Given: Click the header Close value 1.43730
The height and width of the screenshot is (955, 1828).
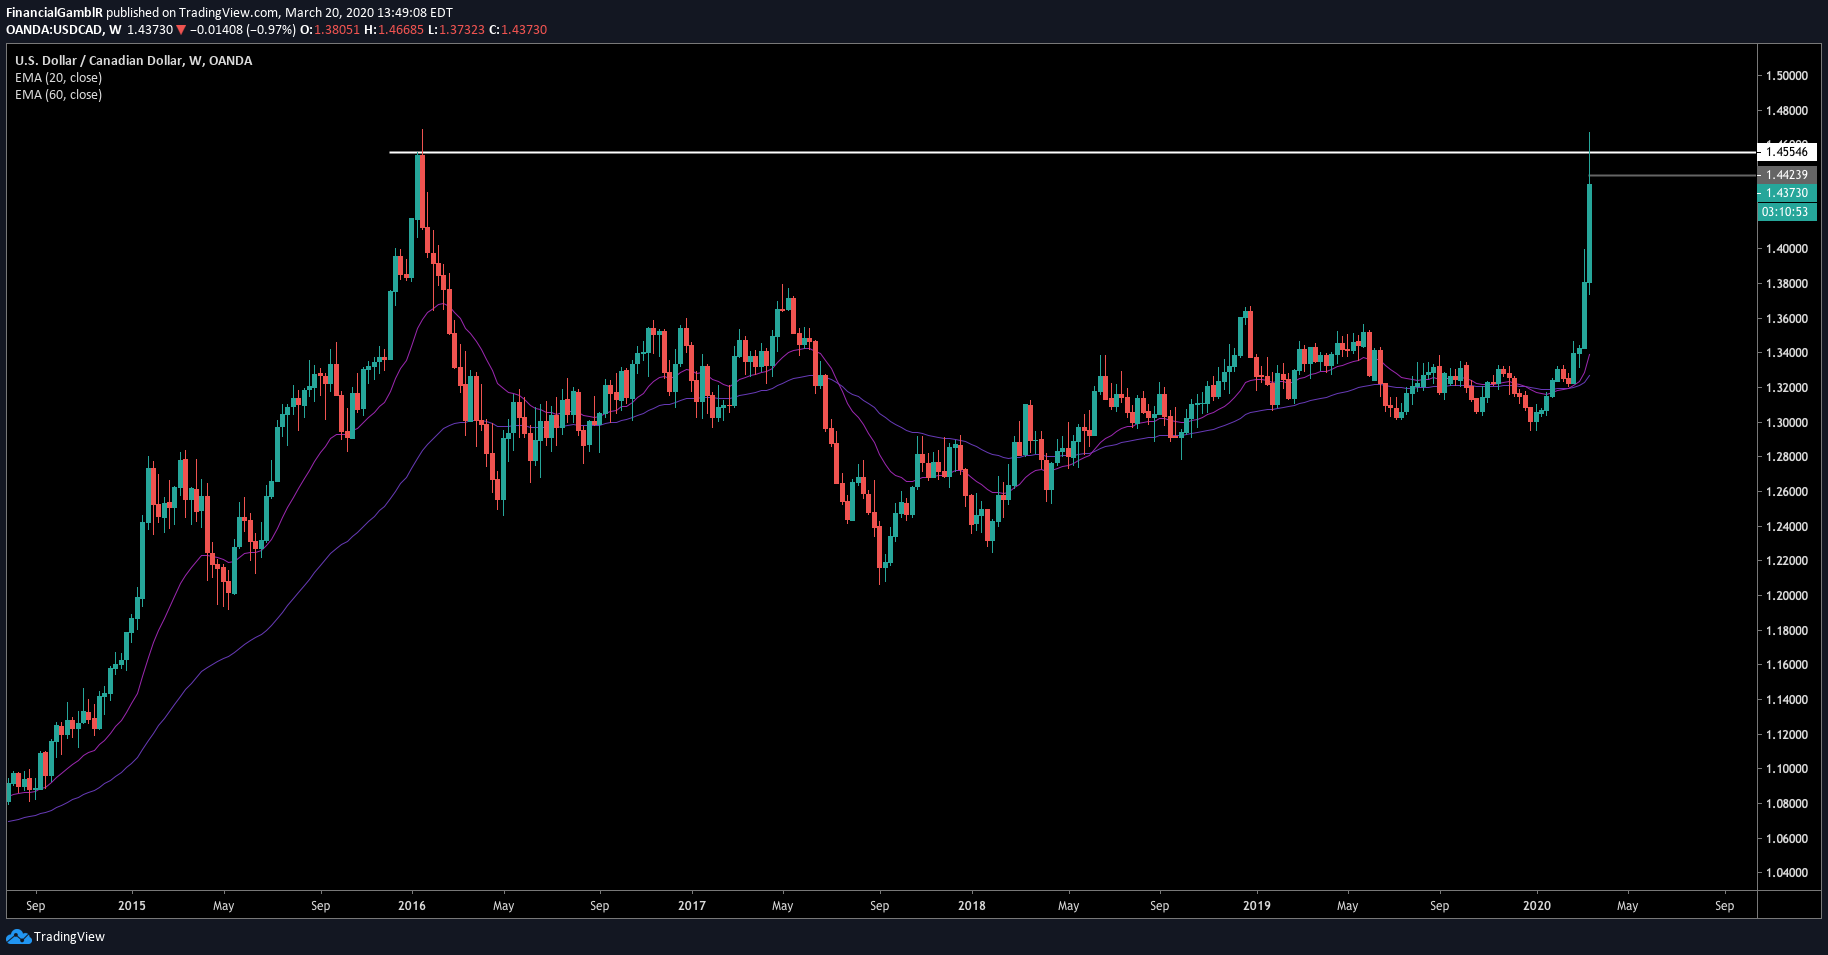Looking at the screenshot, I should coord(525,30).
